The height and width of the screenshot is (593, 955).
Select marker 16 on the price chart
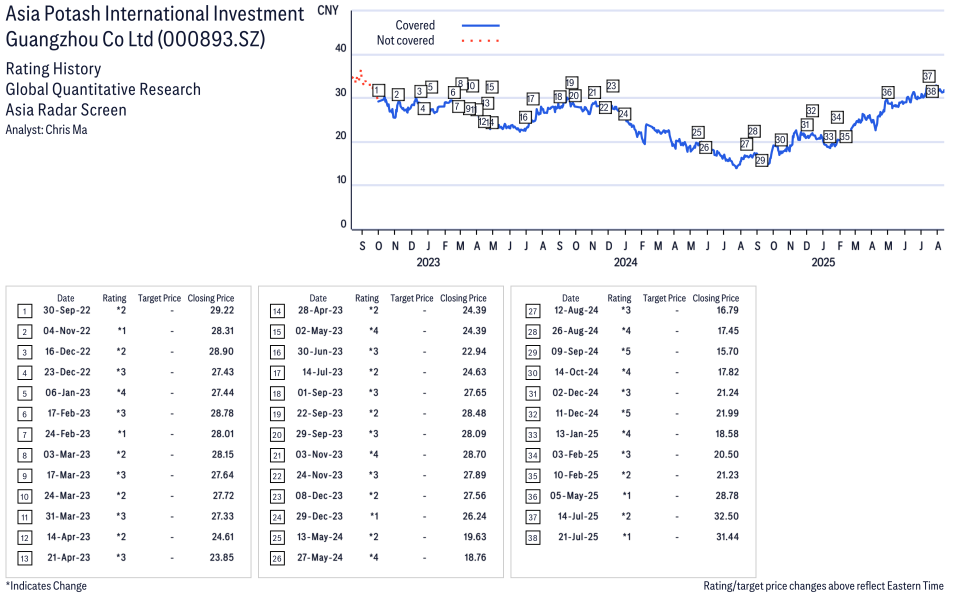524,118
